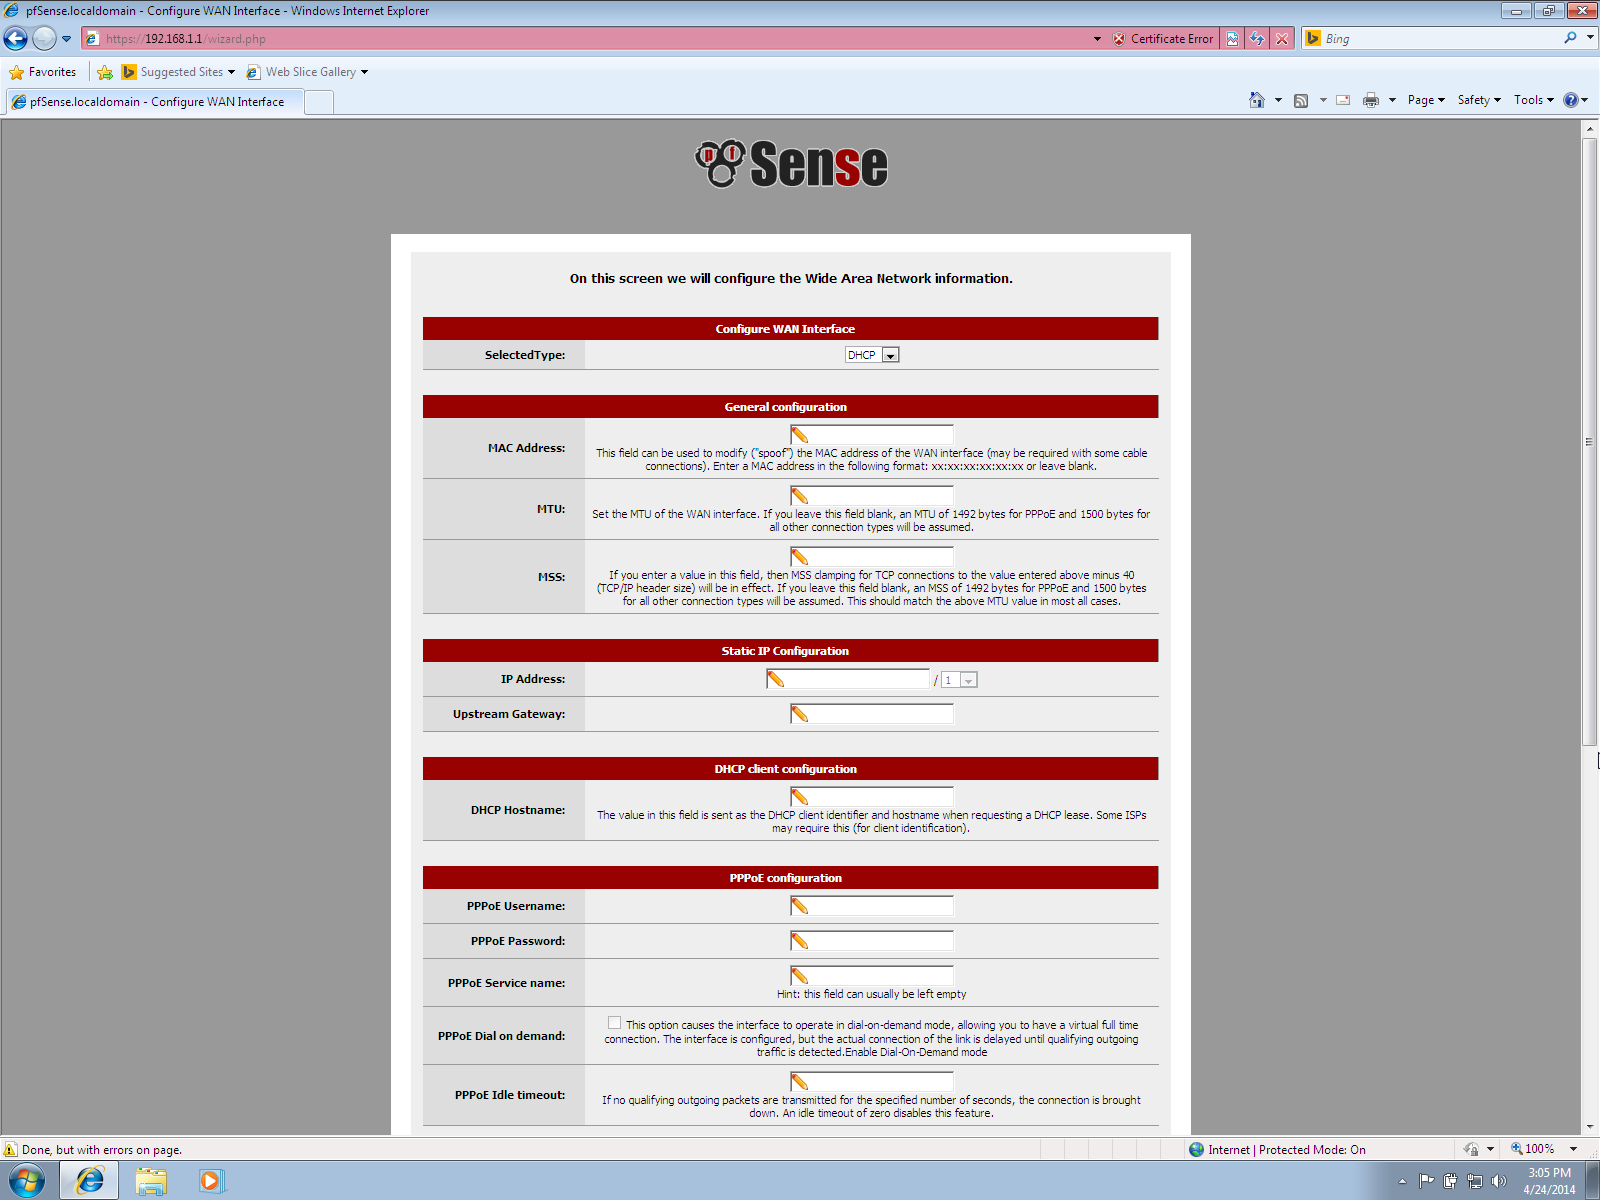Open Windows Media Player taskbar icon
The width and height of the screenshot is (1600, 1200).
pos(211,1181)
